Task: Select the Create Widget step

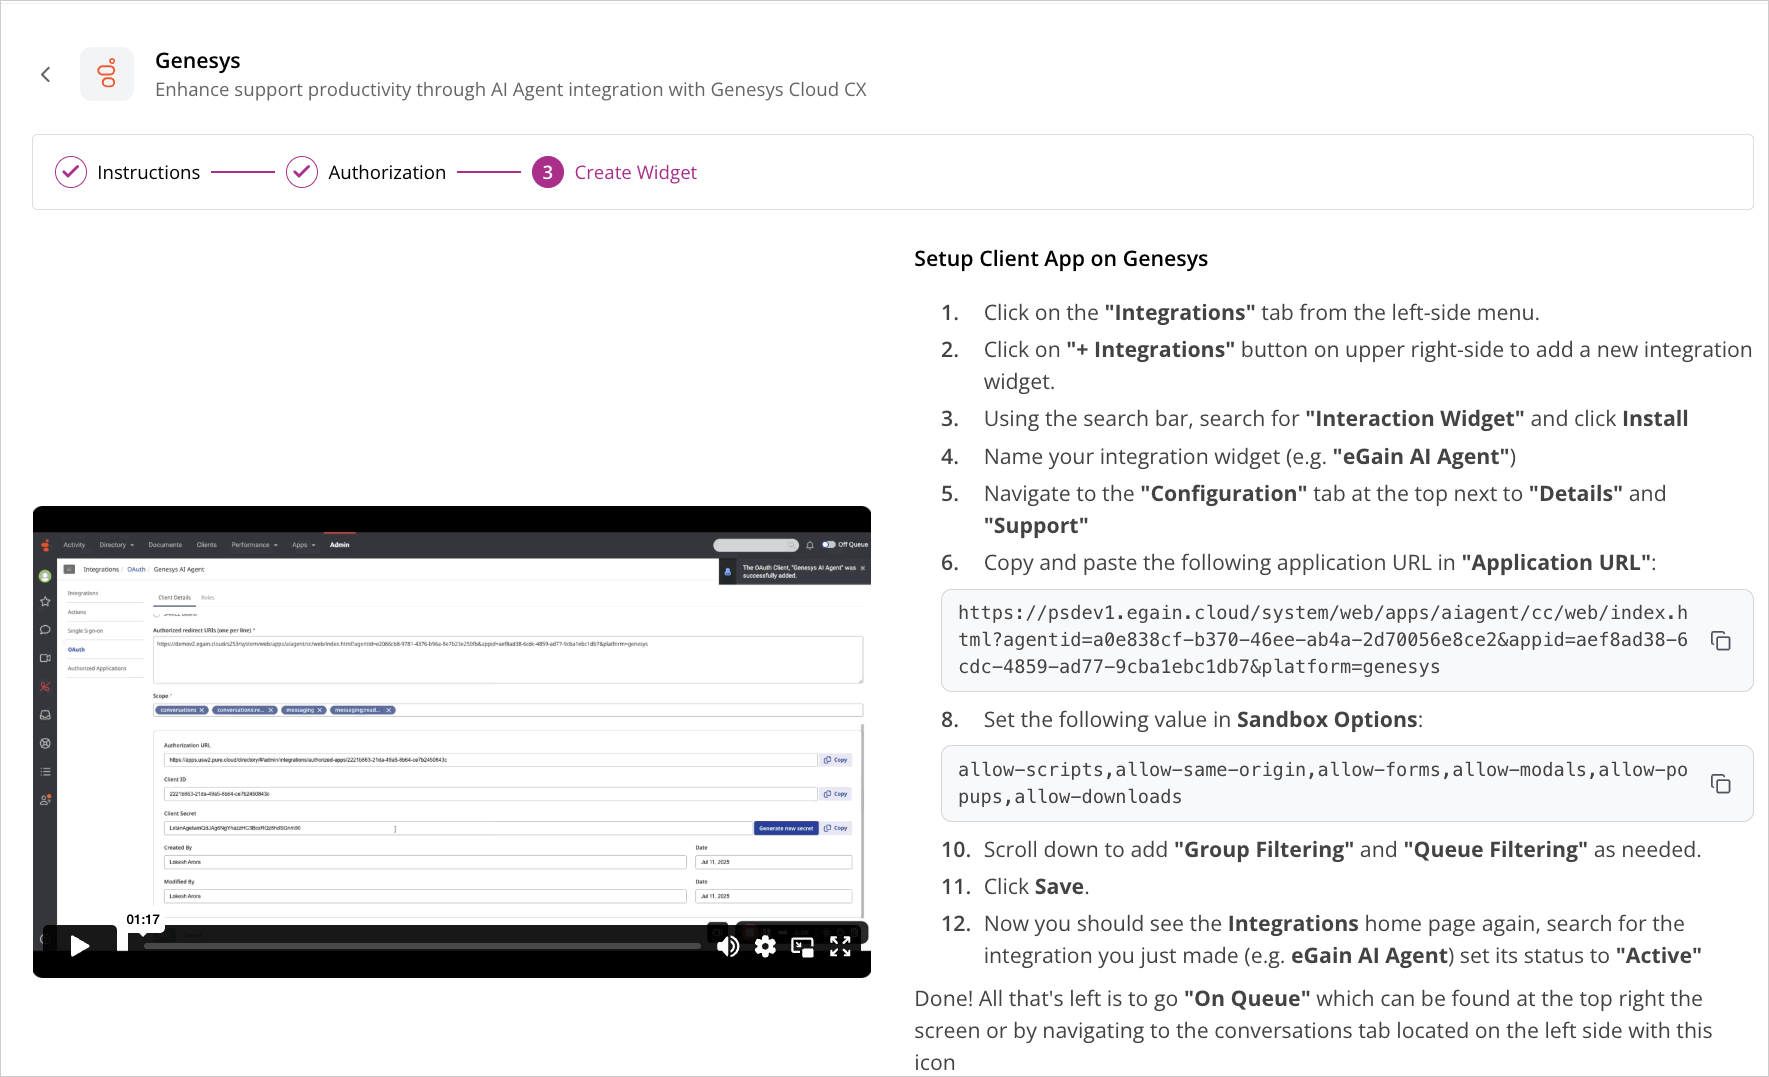Action: pyautogui.click(x=635, y=172)
